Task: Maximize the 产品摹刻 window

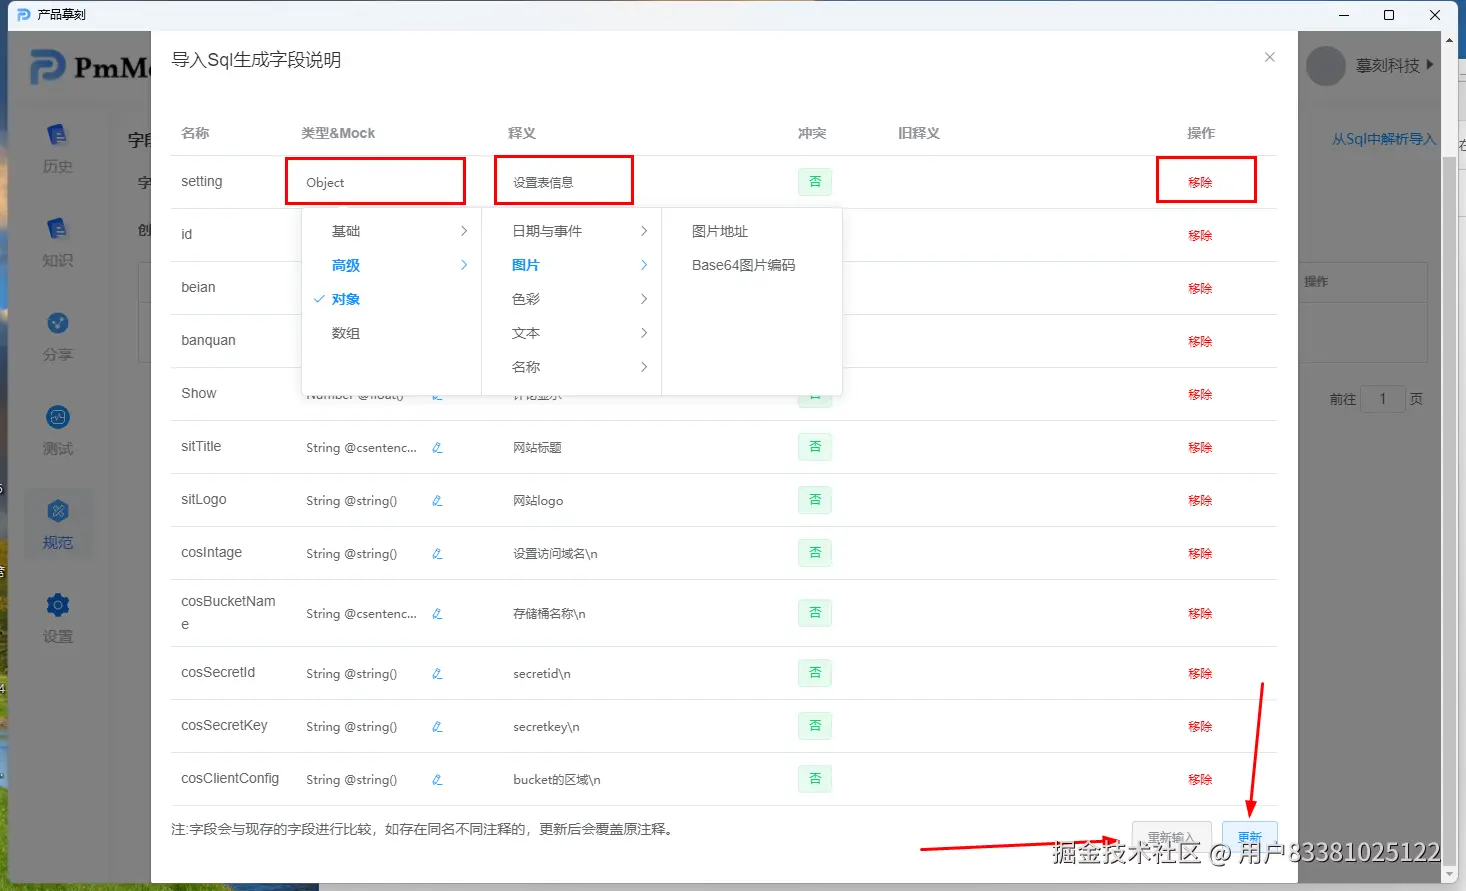Action: click(x=1389, y=15)
